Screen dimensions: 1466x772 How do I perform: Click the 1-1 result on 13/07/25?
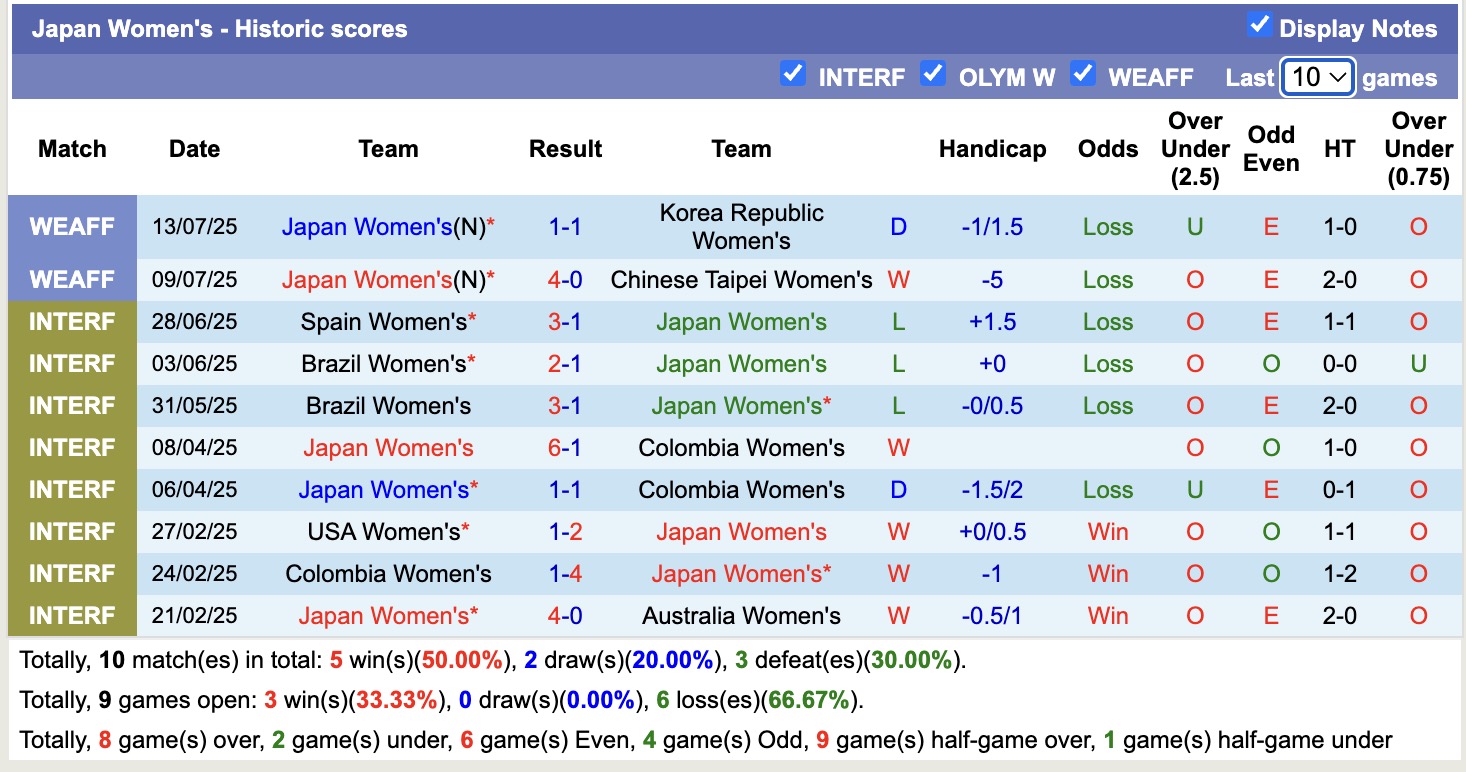[x=565, y=227]
